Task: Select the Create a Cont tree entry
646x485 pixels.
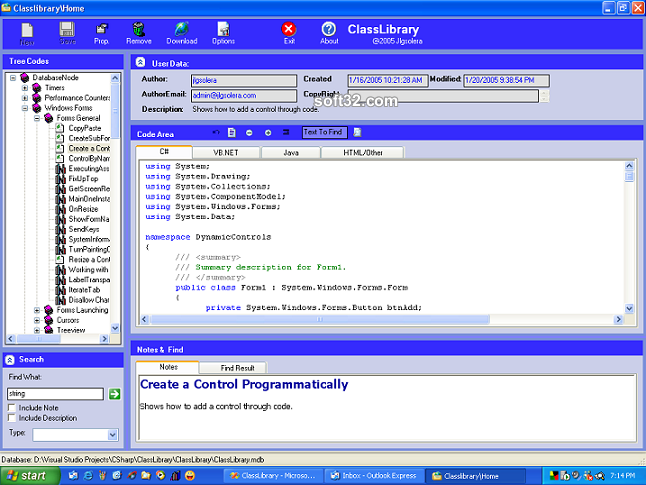Action: [x=89, y=148]
